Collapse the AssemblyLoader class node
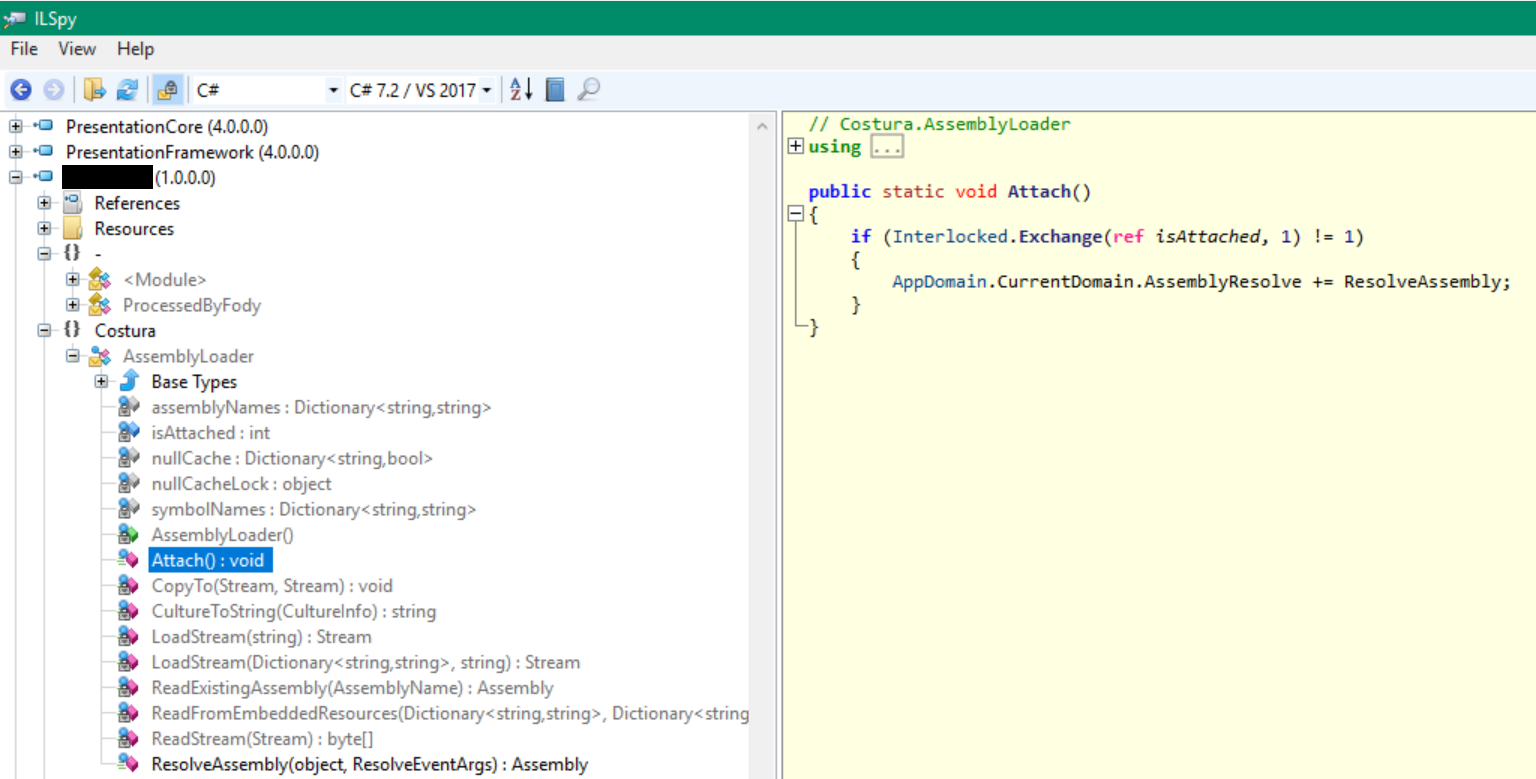1536x779 pixels. tap(72, 356)
